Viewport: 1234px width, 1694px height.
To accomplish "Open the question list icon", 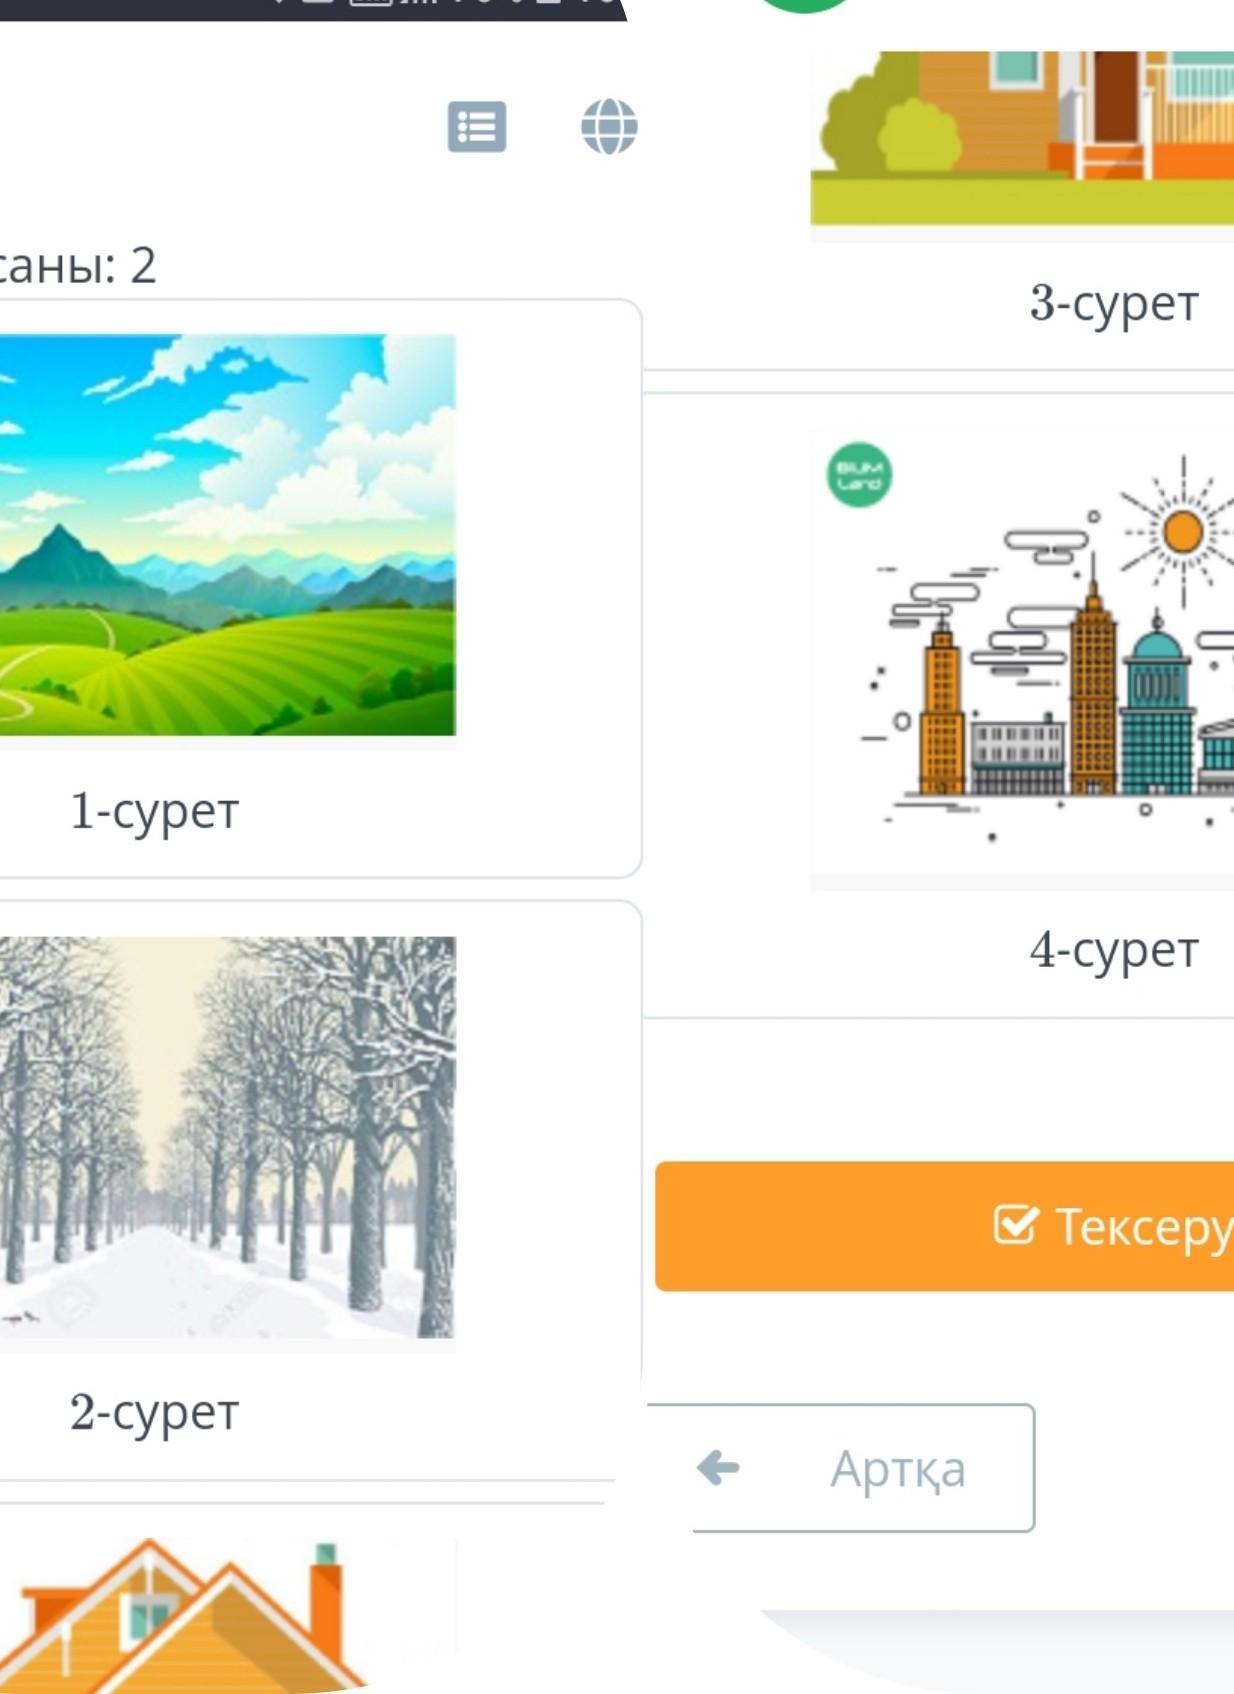I will point(477,127).
